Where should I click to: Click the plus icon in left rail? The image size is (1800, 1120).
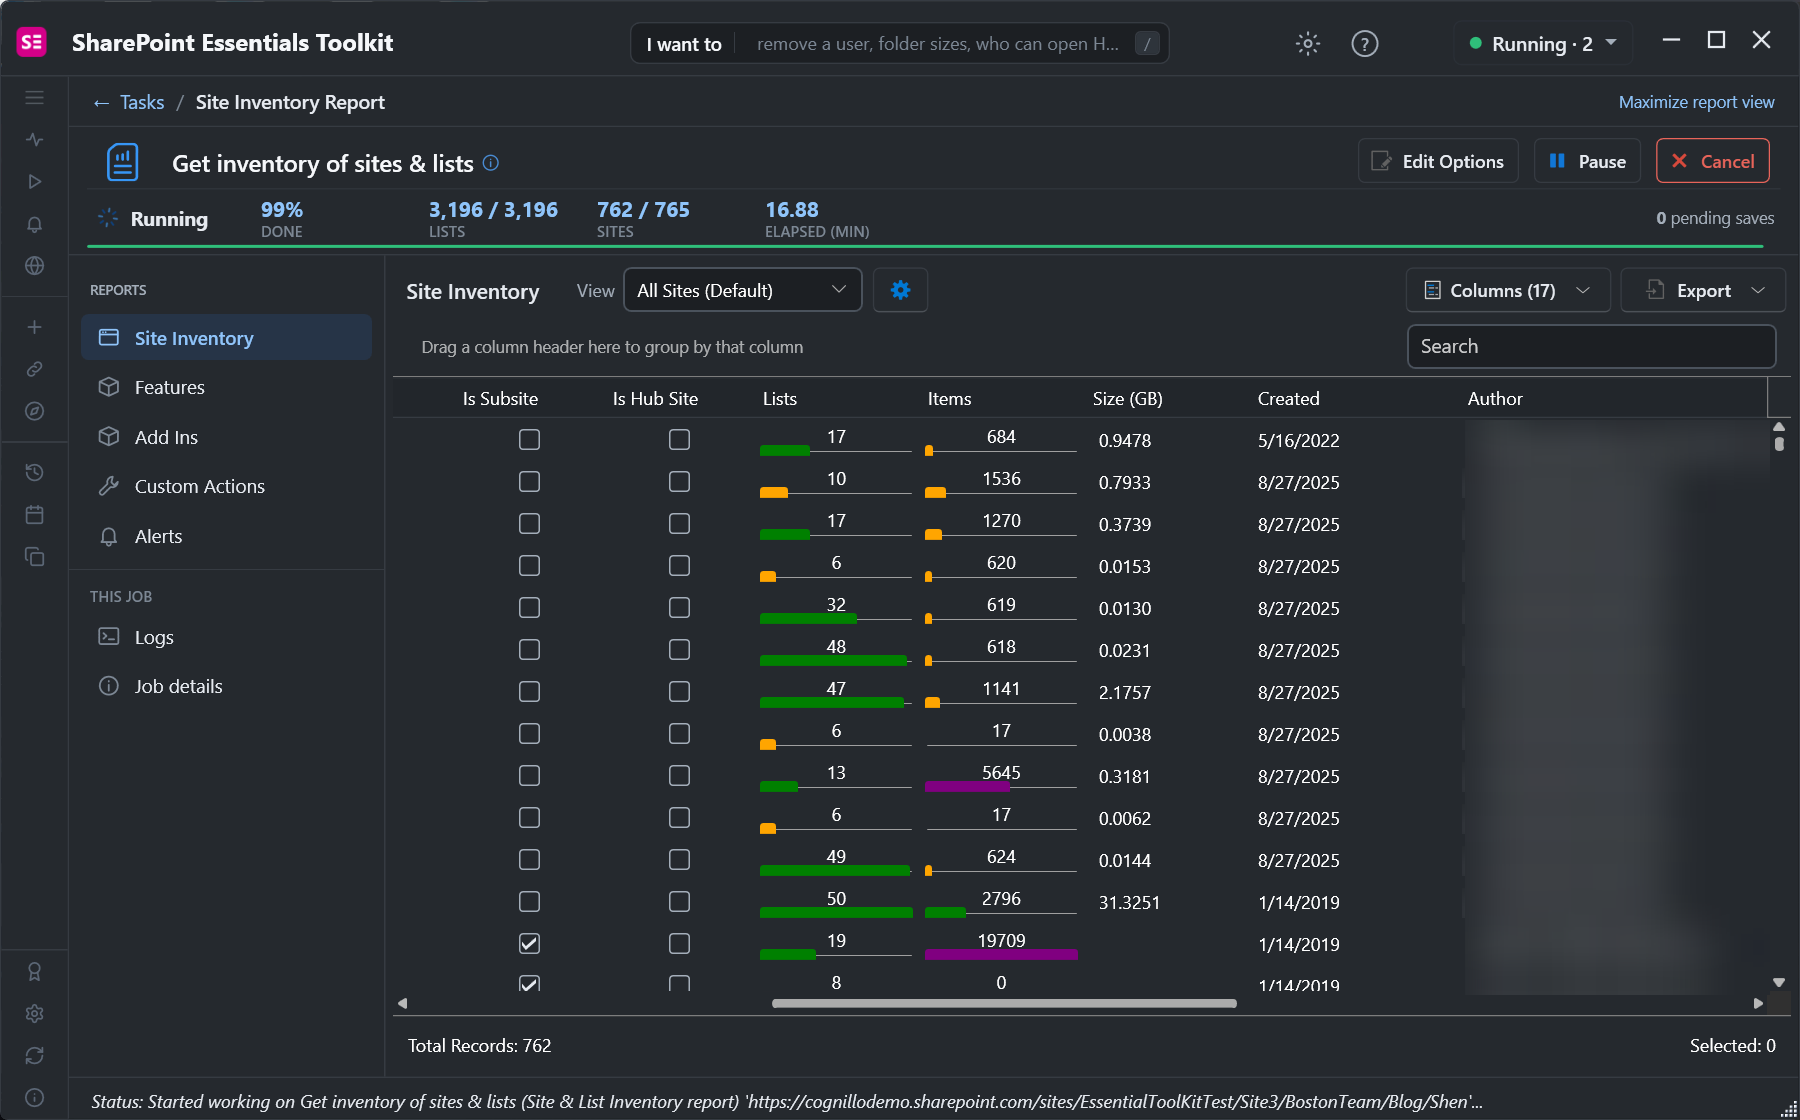point(35,327)
